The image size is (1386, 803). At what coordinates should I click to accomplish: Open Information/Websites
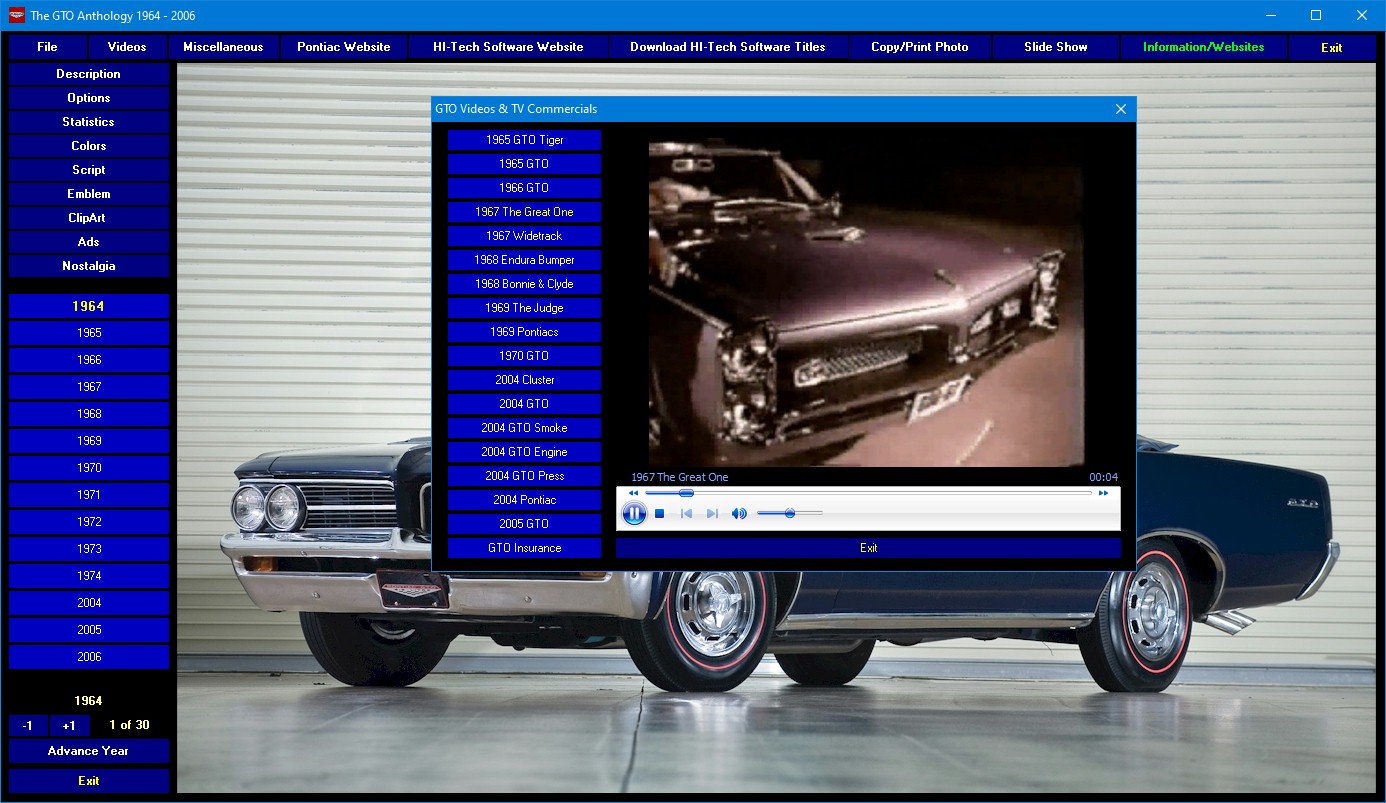[1203, 47]
